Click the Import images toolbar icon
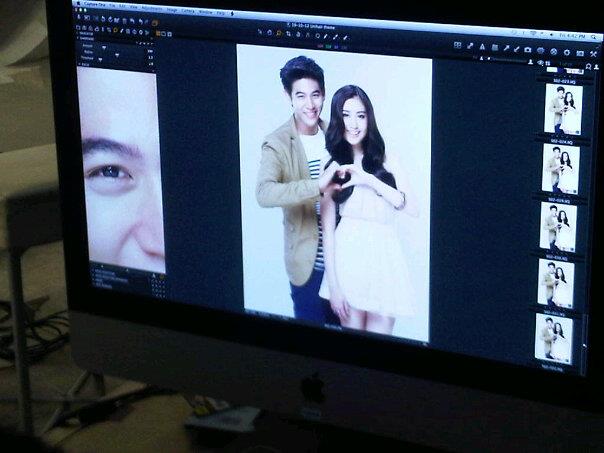This screenshot has height=453, width=604. click(79, 17)
